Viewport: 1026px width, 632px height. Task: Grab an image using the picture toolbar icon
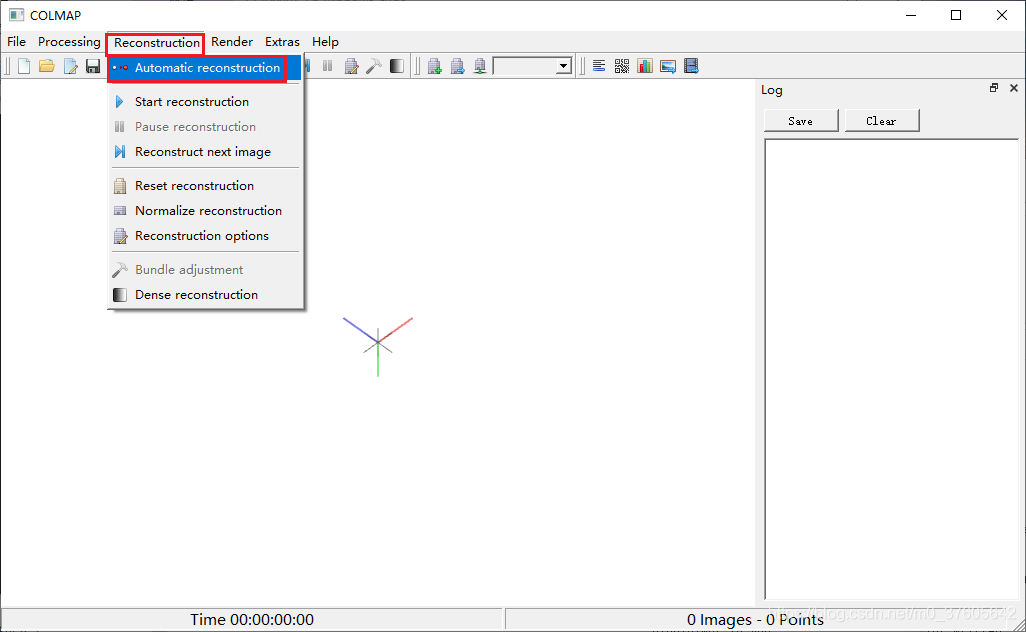tap(667, 66)
